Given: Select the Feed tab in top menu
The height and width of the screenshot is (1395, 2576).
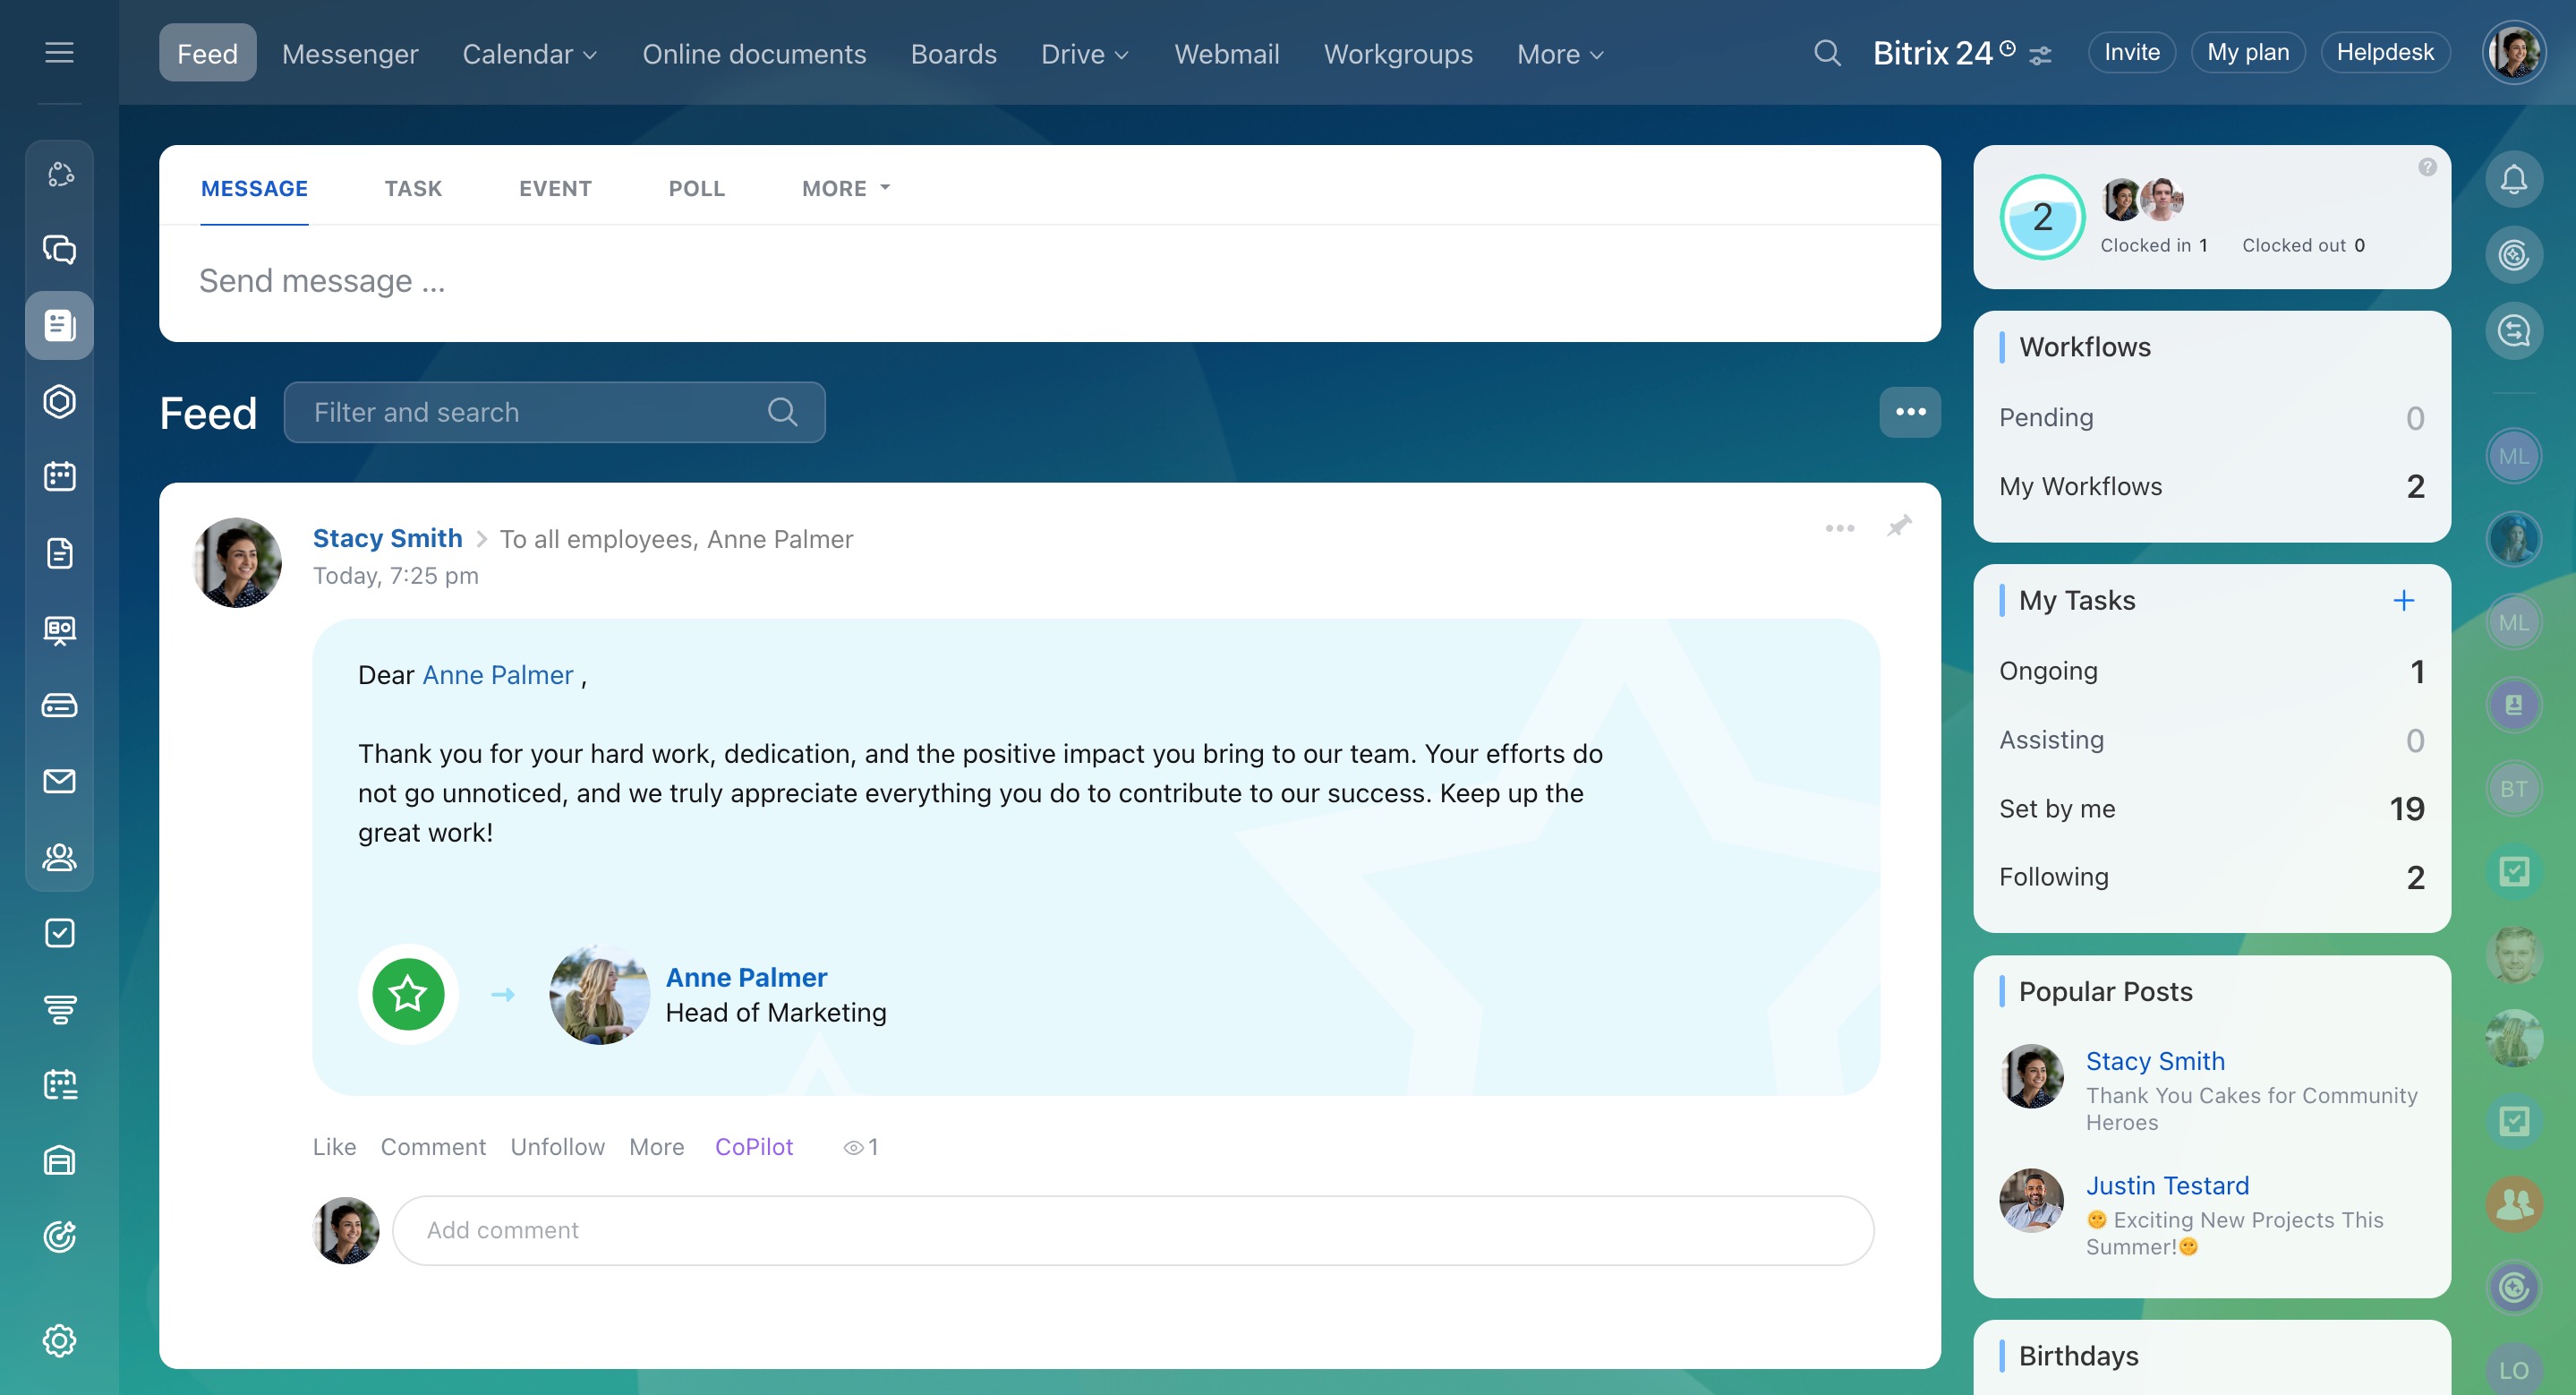Looking at the screenshot, I should point(207,53).
